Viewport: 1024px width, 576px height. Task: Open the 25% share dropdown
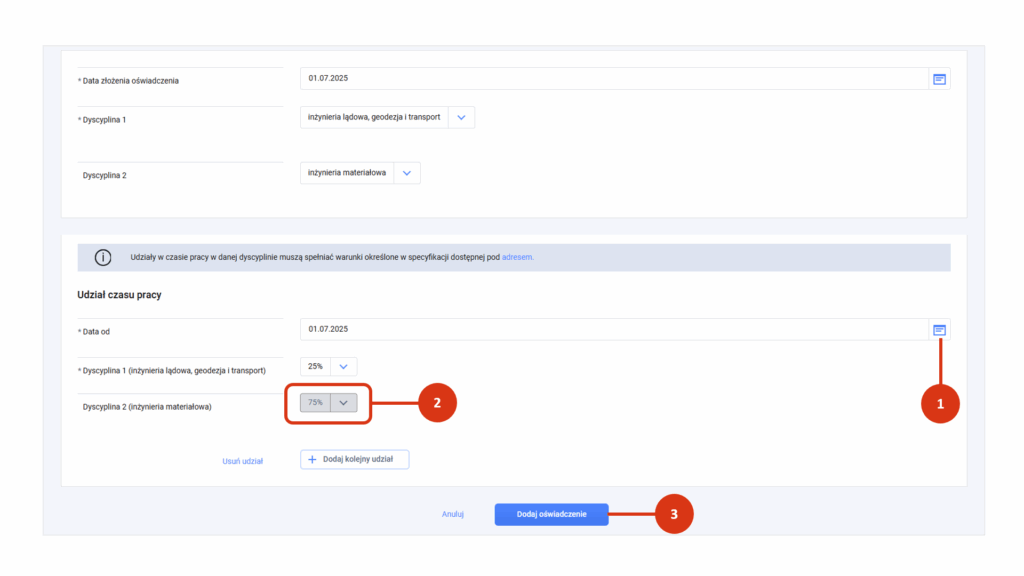point(328,366)
